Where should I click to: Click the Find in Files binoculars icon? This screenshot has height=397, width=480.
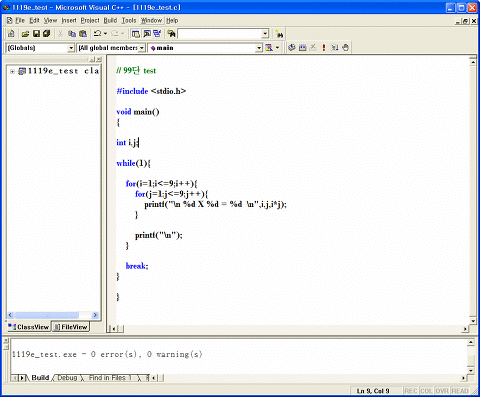[171, 34]
